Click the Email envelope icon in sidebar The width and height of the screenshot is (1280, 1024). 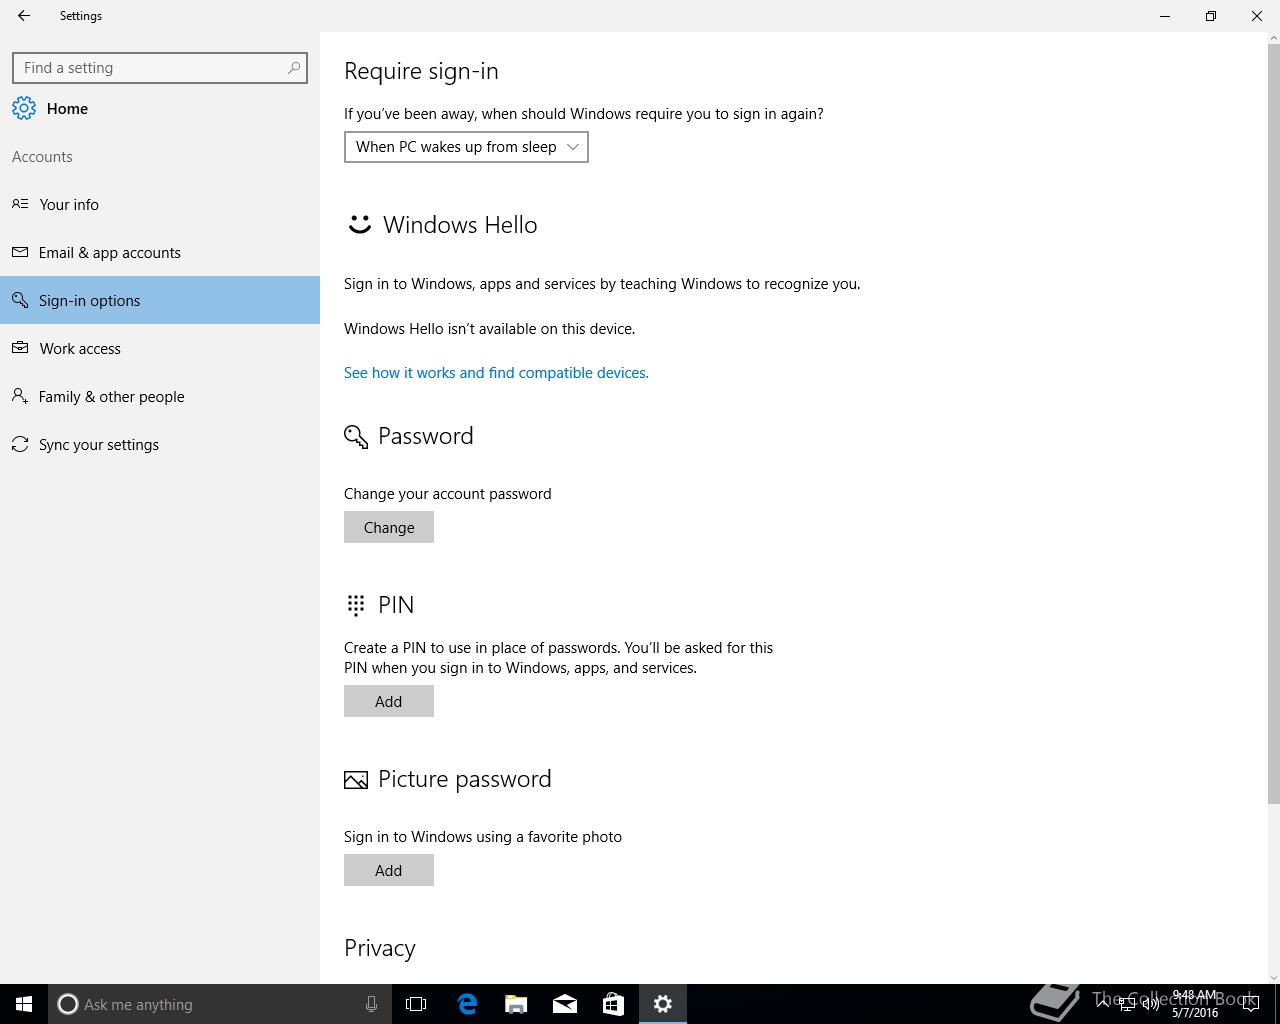pos(20,252)
